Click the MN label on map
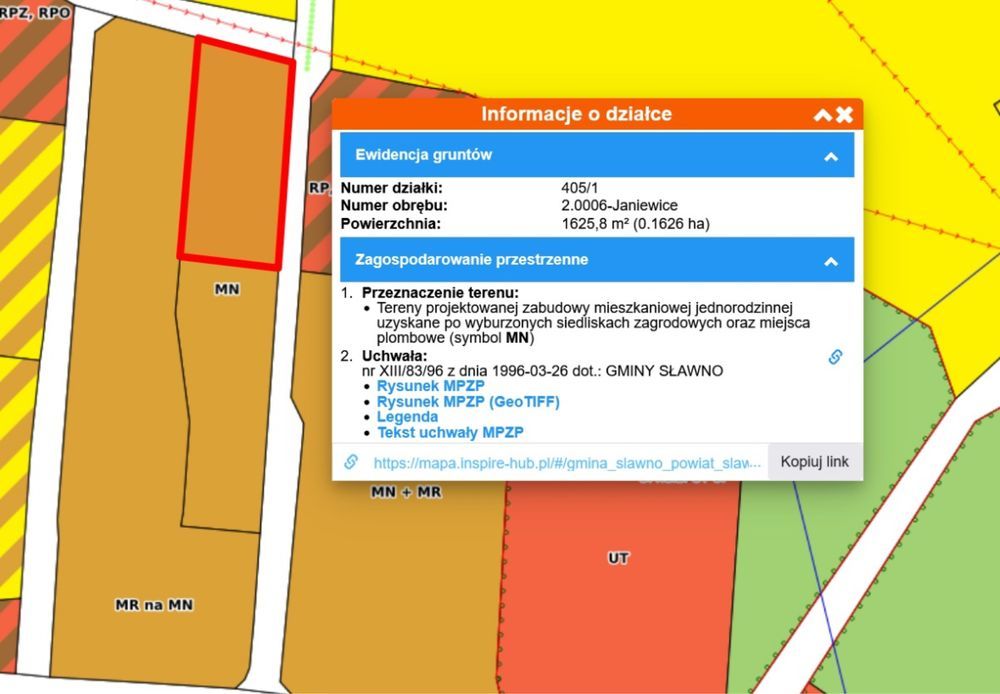Image resolution: width=1000 pixels, height=694 pixels. click(227, 290)
